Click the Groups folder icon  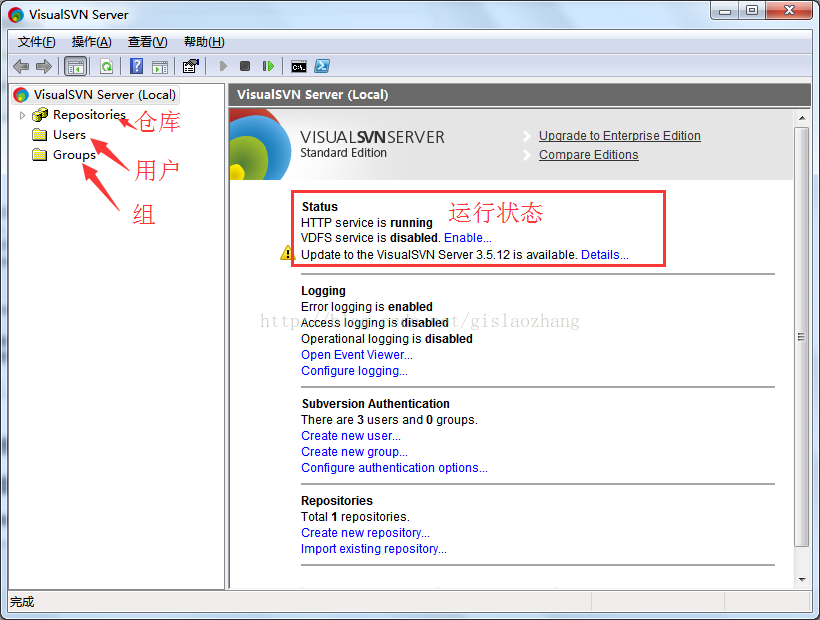pos(40,155)
